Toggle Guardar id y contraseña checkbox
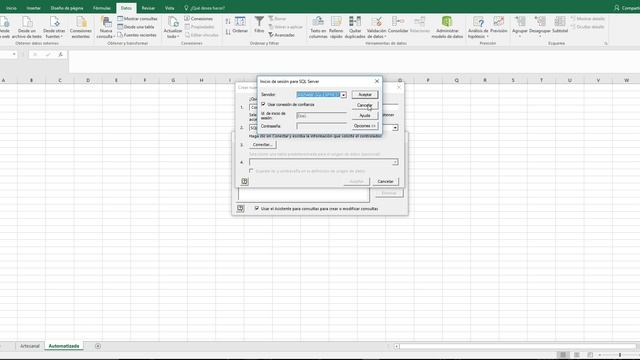 251,171
